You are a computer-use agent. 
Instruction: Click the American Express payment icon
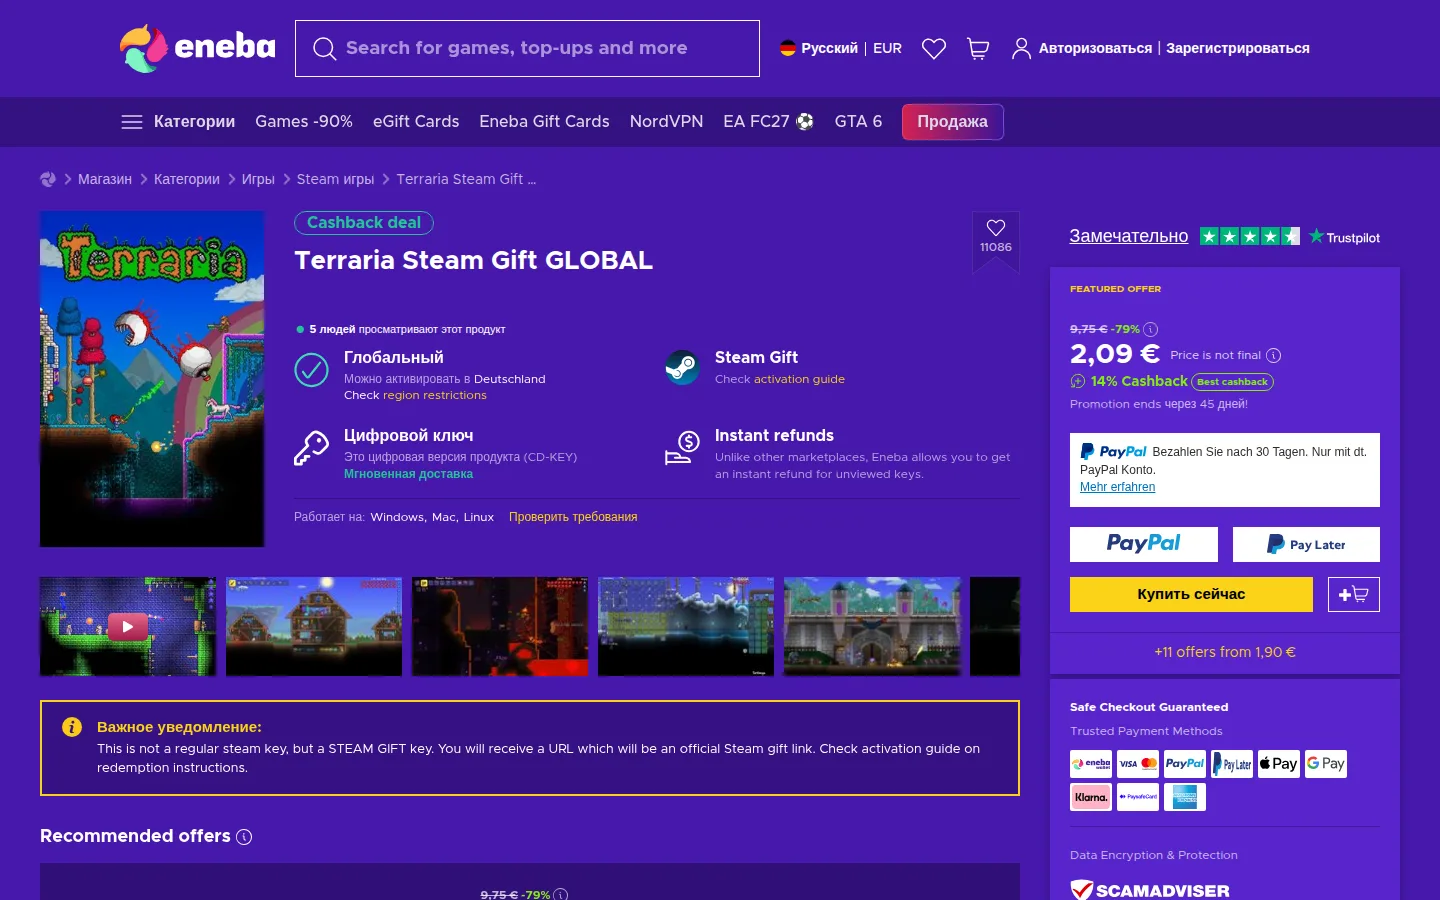[1185, 797]
